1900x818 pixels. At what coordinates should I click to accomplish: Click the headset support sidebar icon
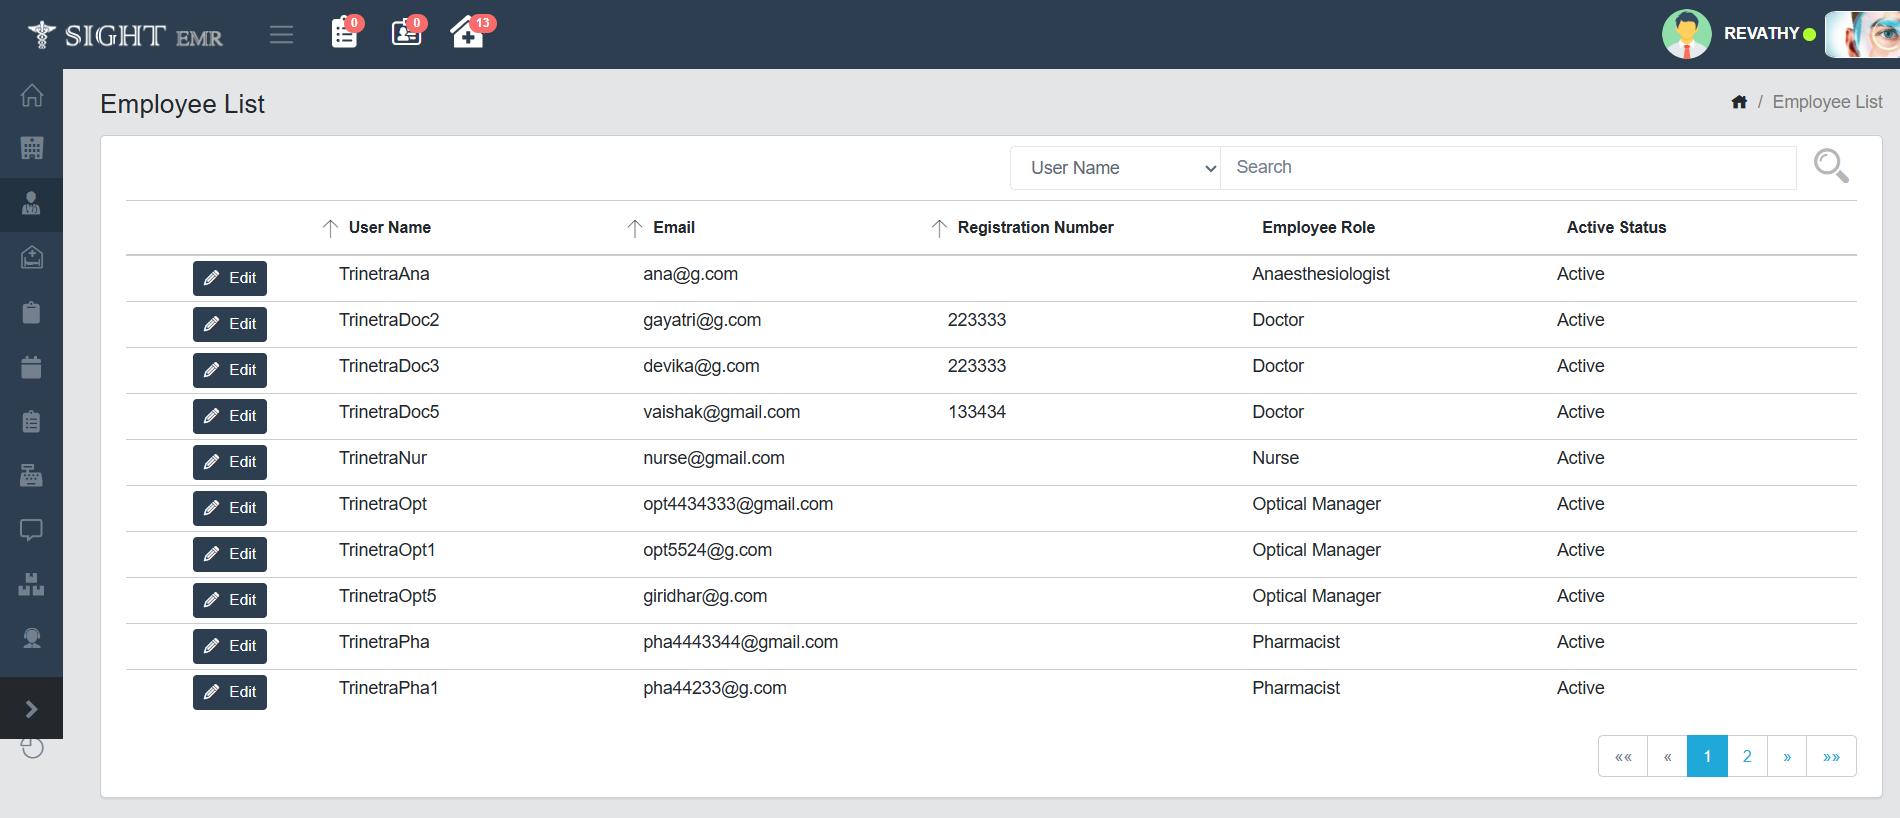(x=31, y=638)
